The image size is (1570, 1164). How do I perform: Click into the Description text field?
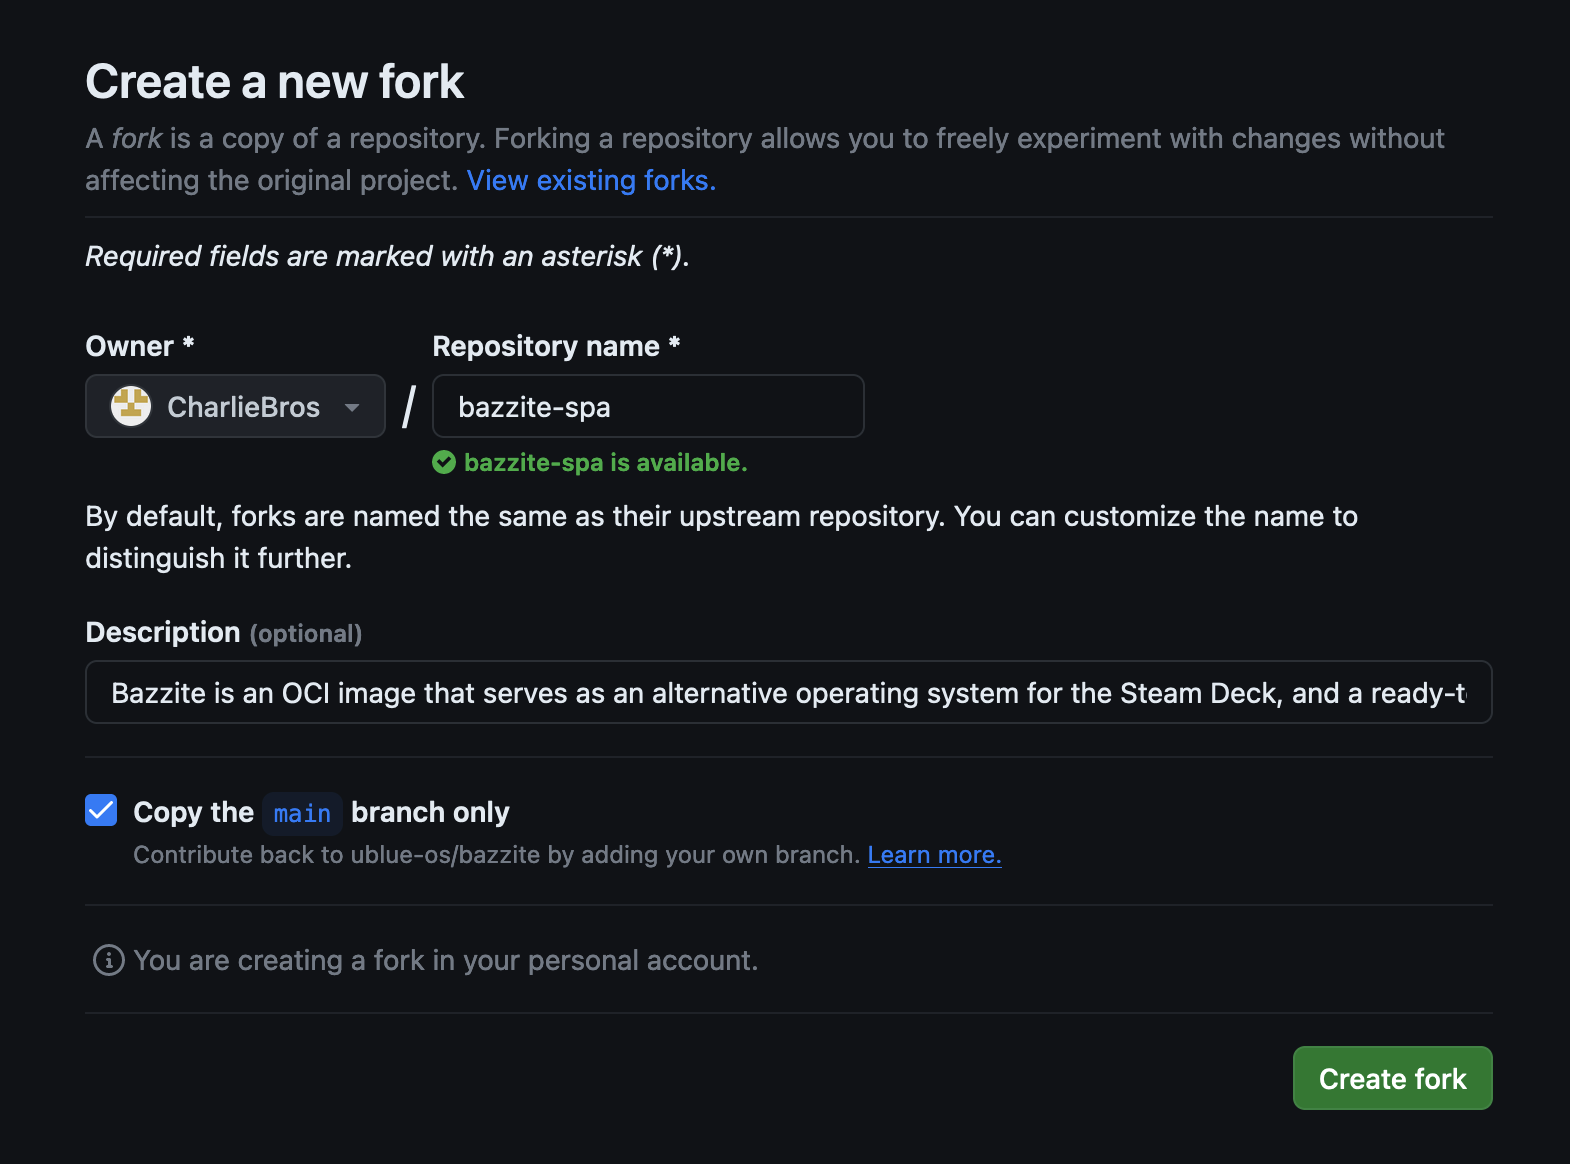[x=788, y=693]
